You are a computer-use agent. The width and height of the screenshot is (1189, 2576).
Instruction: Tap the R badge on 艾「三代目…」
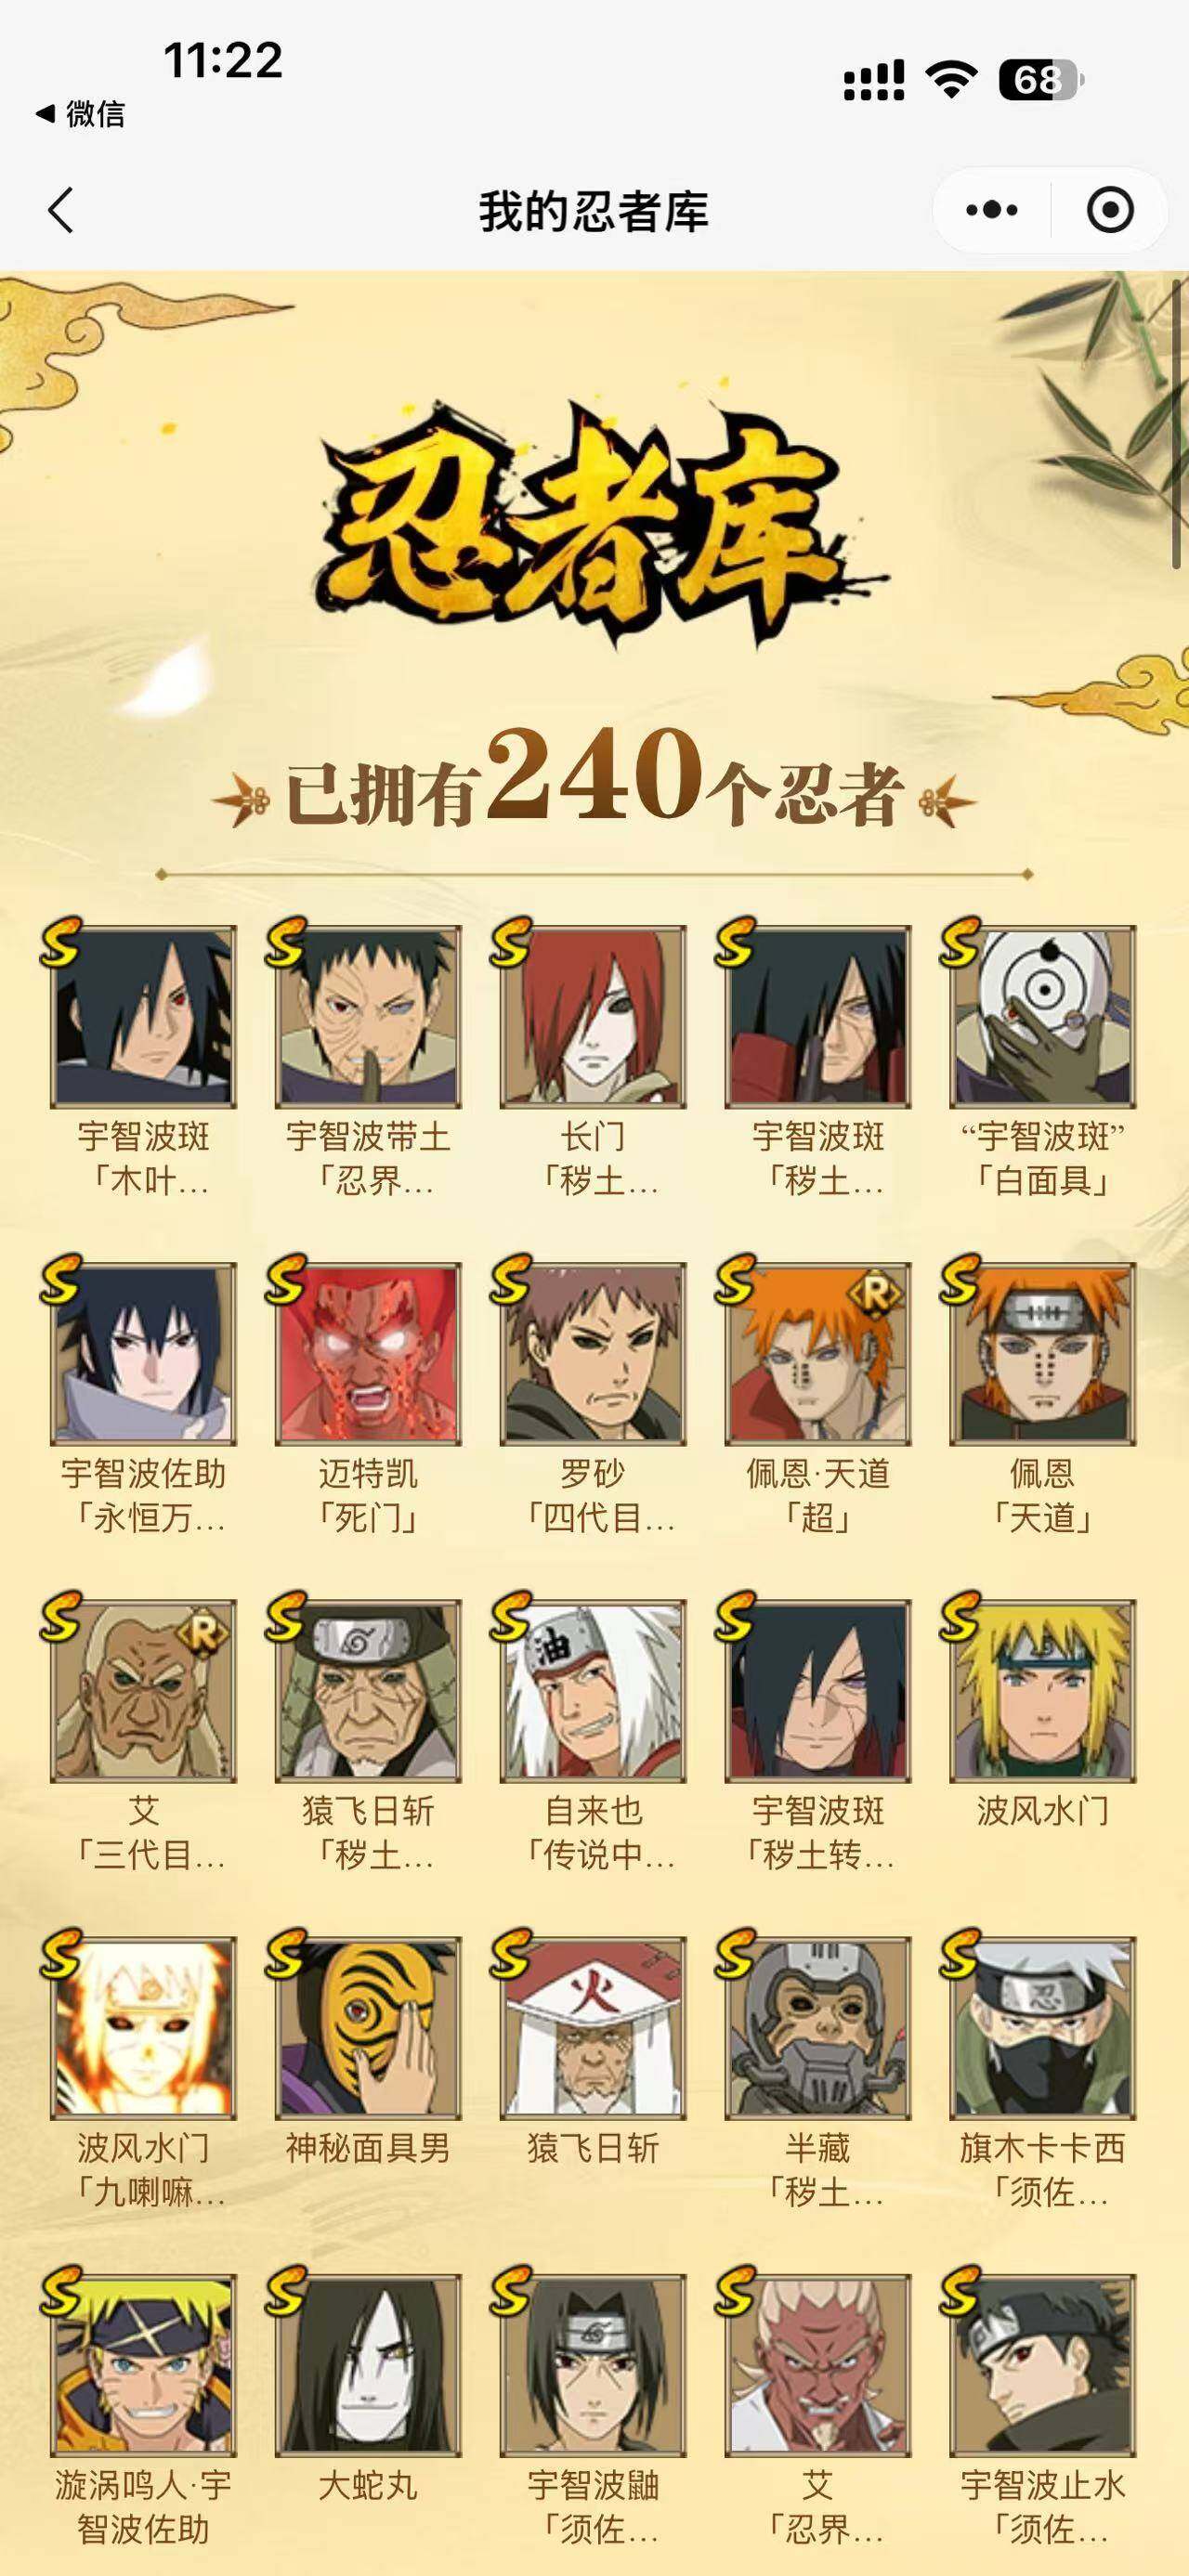coord(201,1632)
